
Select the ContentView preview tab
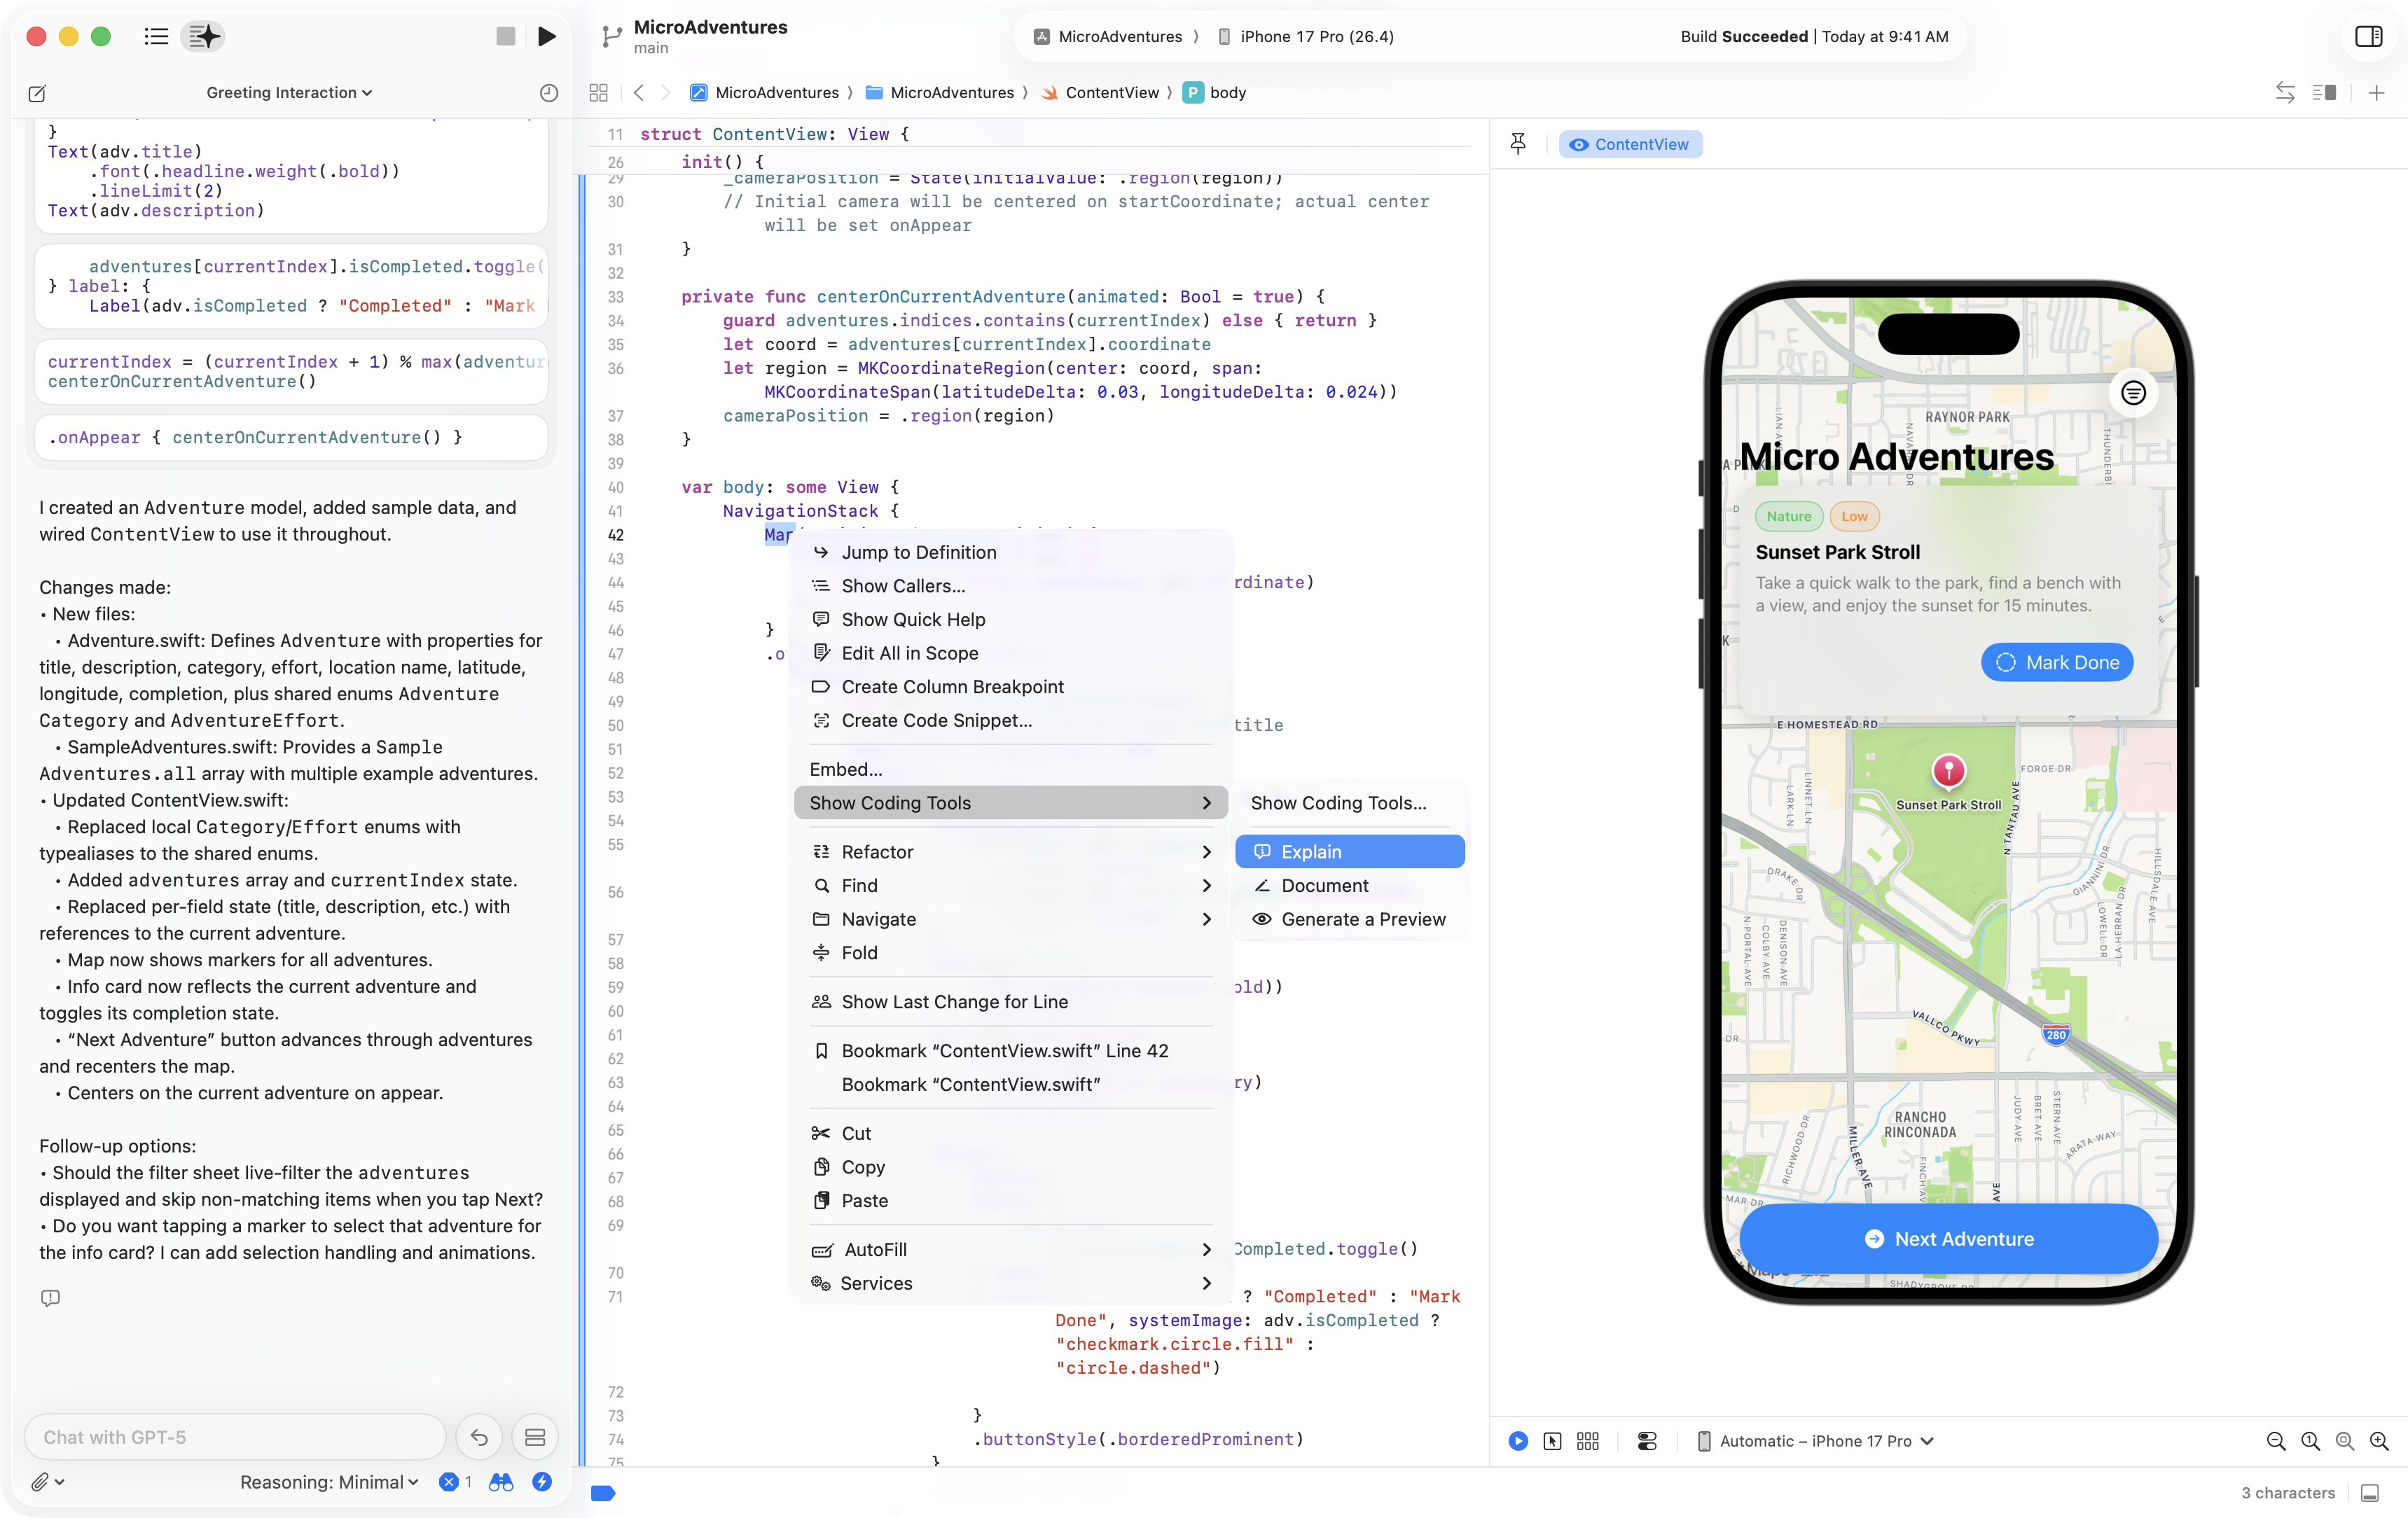[x=1630, y=144]
